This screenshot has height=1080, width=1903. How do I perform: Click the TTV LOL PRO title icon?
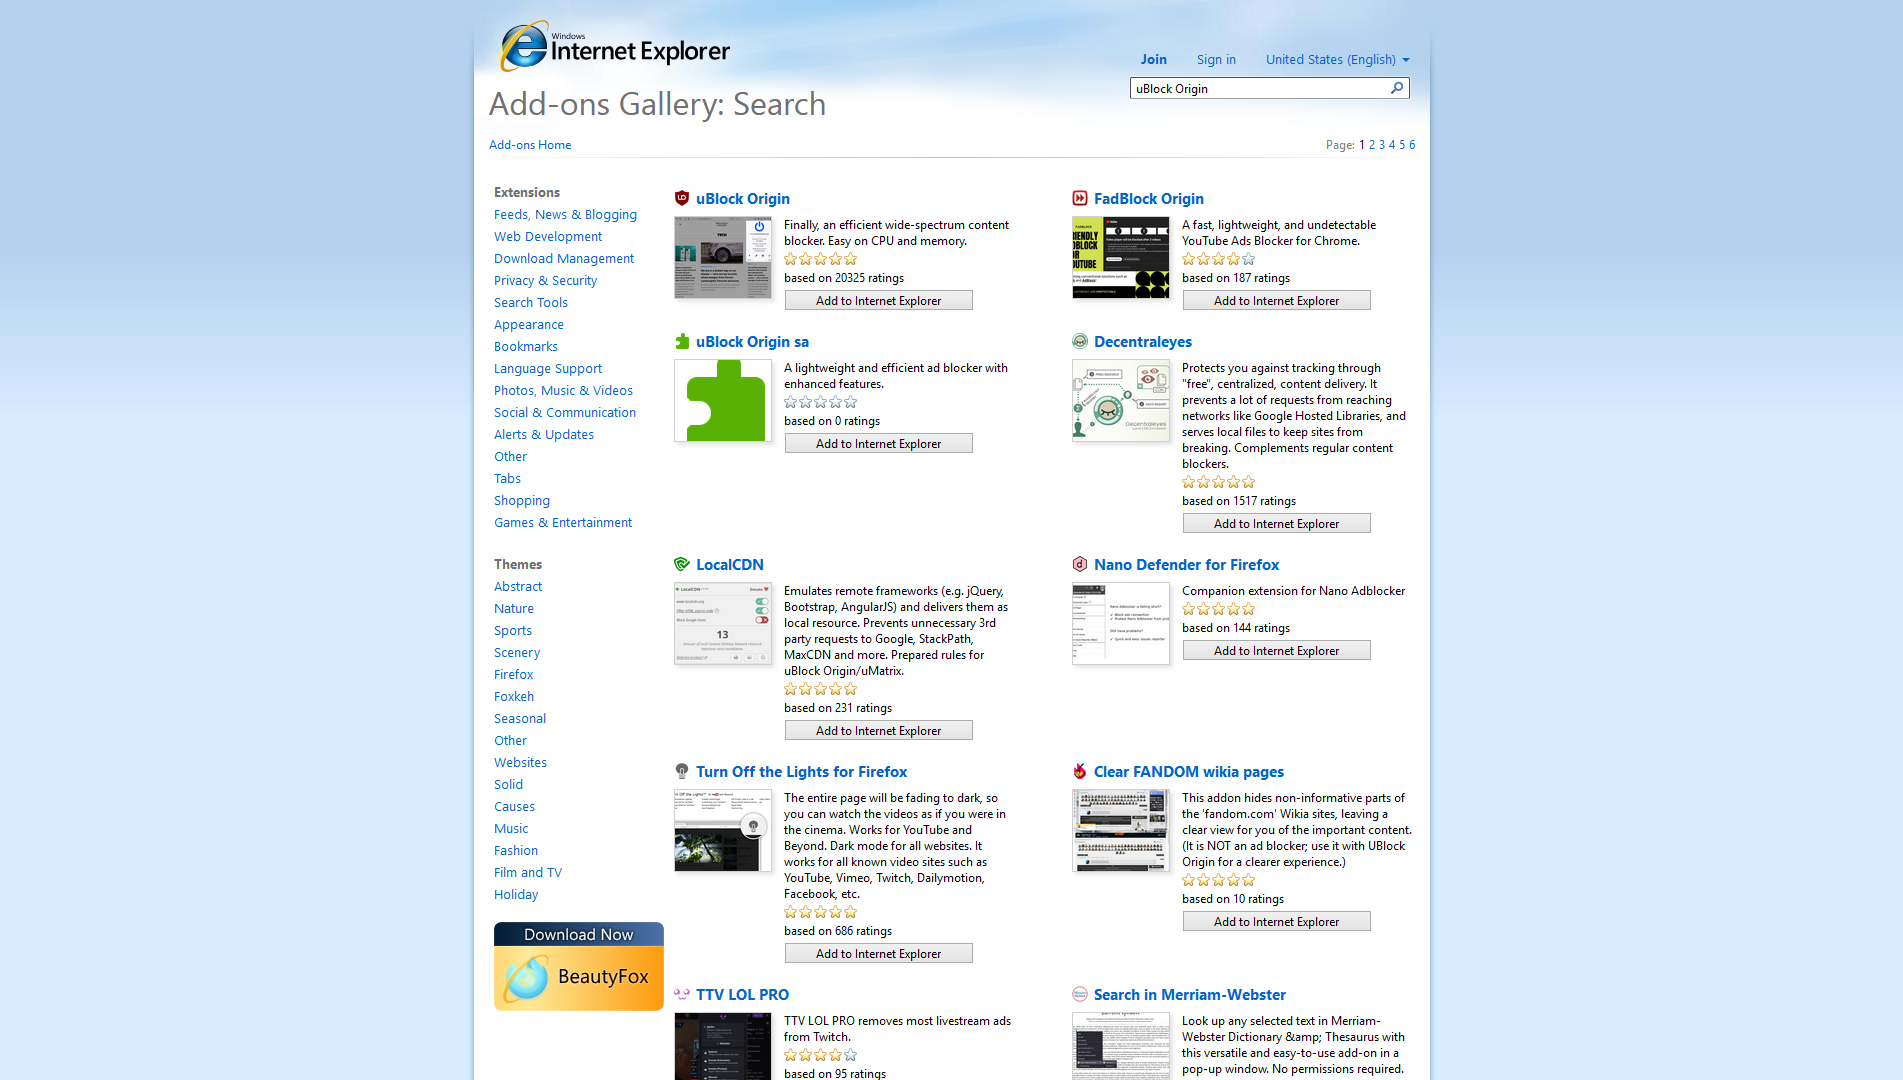tap(682, 994)
